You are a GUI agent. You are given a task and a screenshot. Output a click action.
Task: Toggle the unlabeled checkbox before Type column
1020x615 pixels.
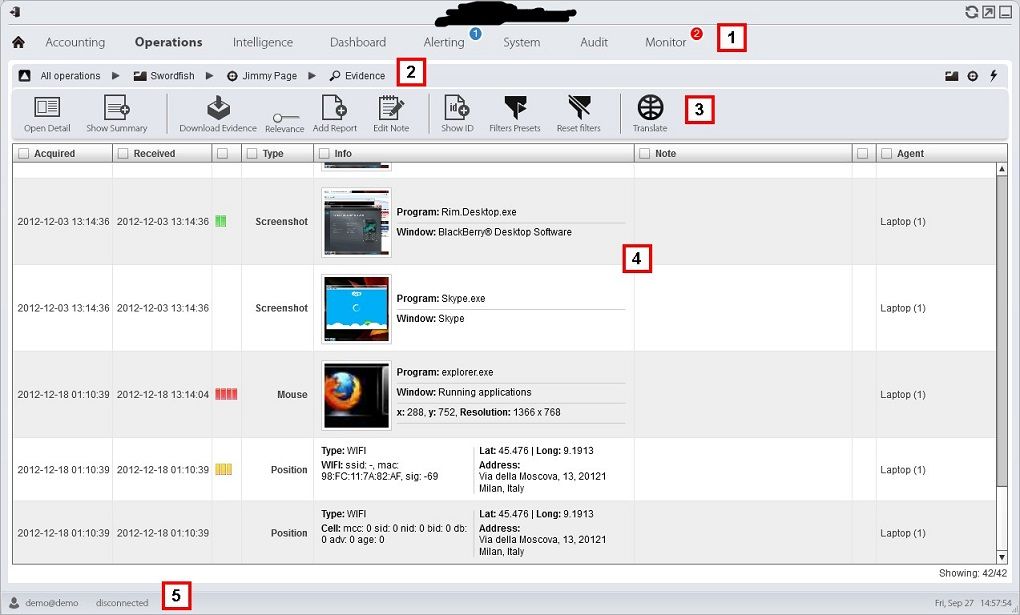[x=222, y=154]
